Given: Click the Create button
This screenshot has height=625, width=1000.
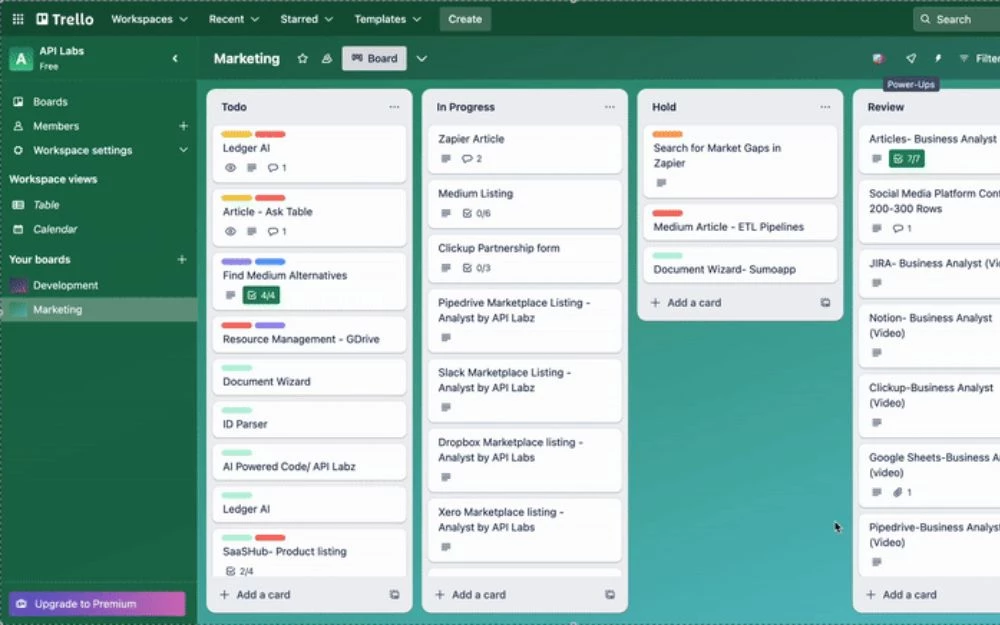Looking at the screenshot, I should point(465,19).
